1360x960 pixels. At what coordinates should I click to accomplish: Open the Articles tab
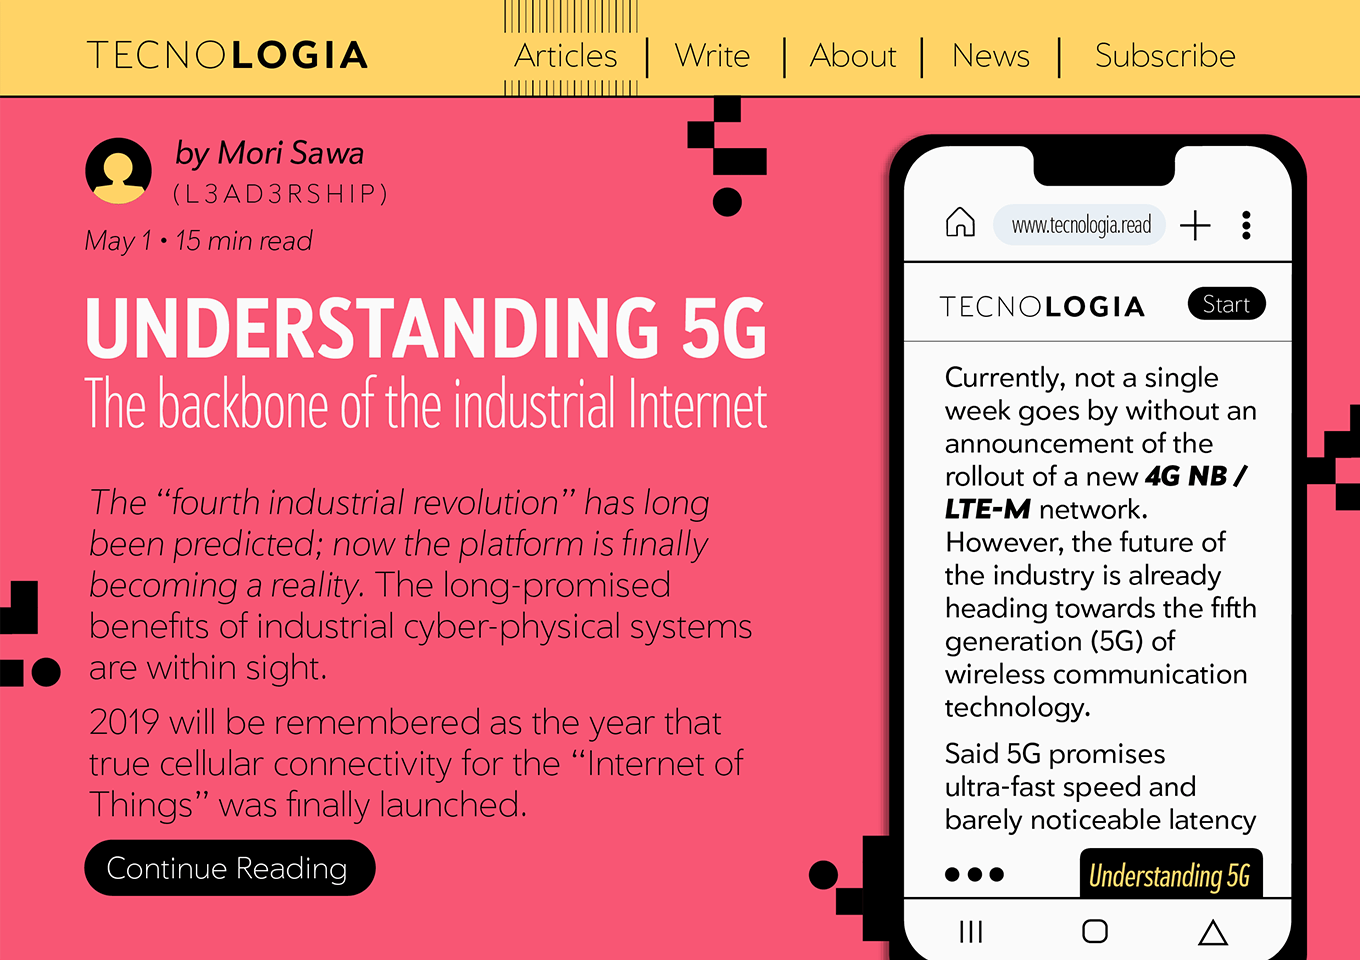point(566,56)
